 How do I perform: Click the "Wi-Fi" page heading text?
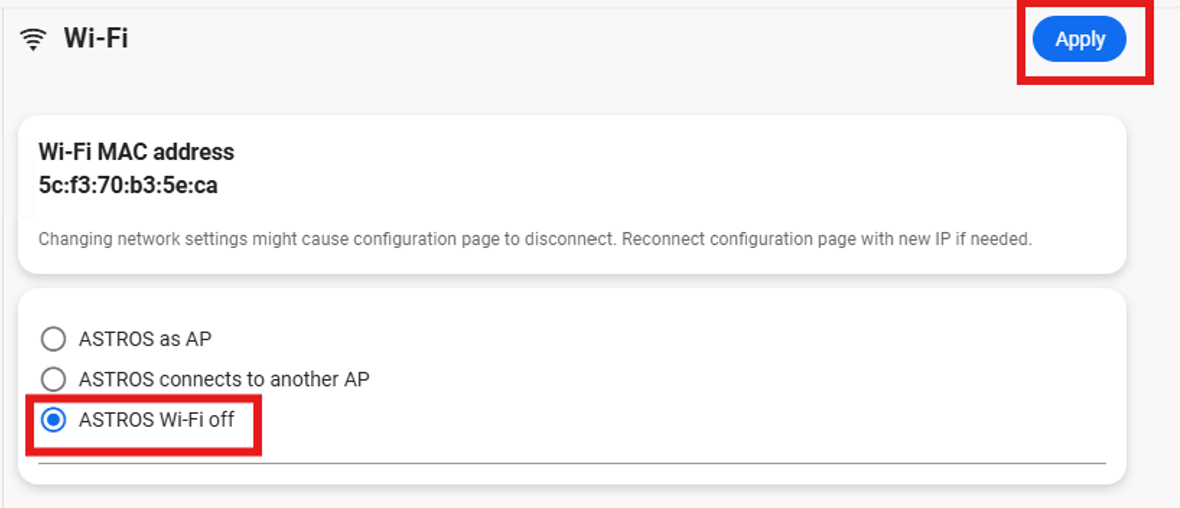96,39
